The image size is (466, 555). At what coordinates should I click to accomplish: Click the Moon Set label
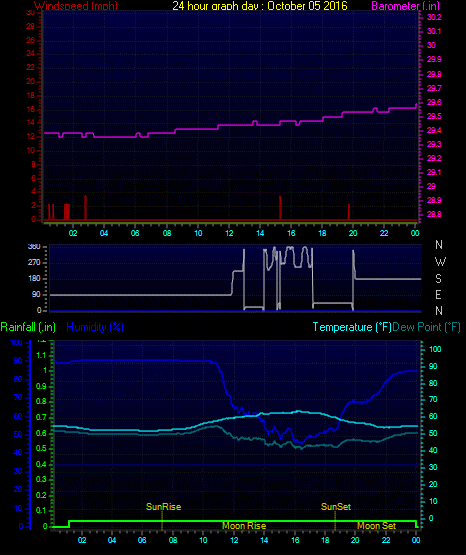pyautogui.click(x=376, y=526)
